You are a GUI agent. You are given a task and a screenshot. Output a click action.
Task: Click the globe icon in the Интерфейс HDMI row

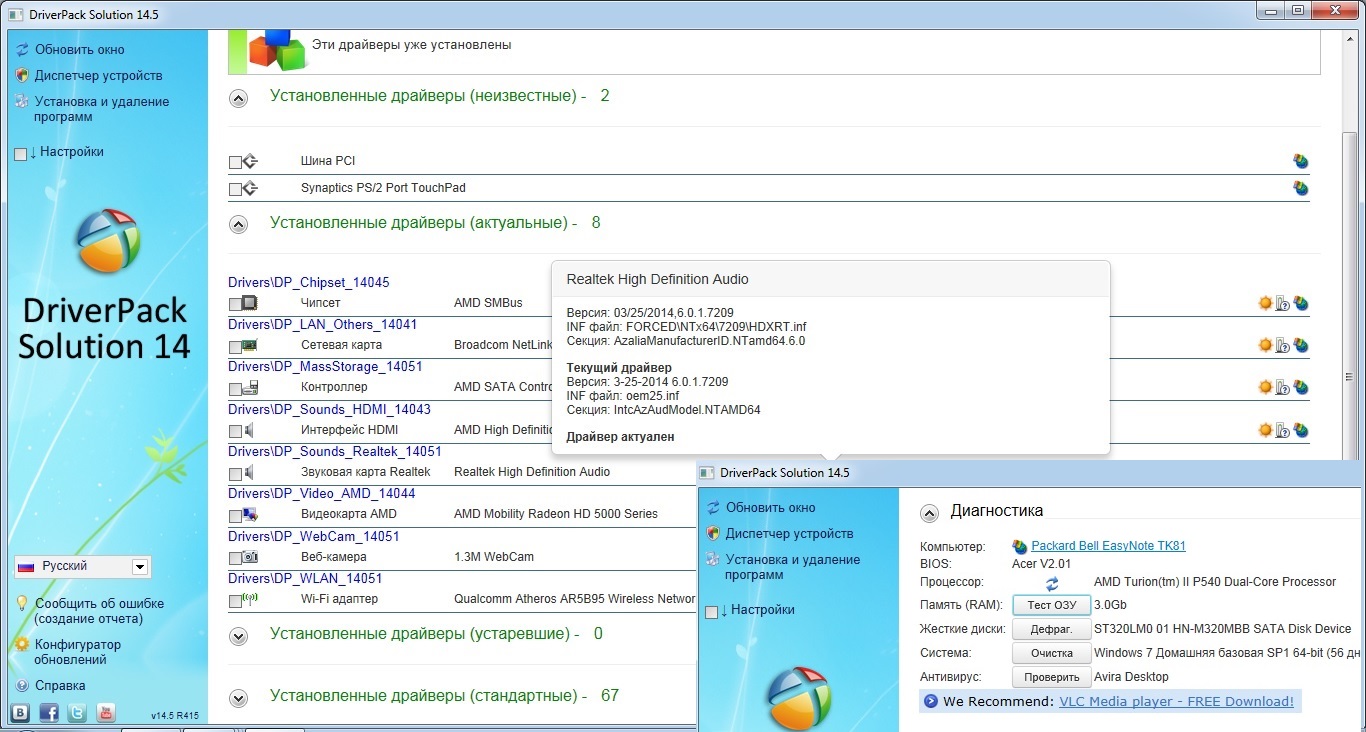(1301, 430)
